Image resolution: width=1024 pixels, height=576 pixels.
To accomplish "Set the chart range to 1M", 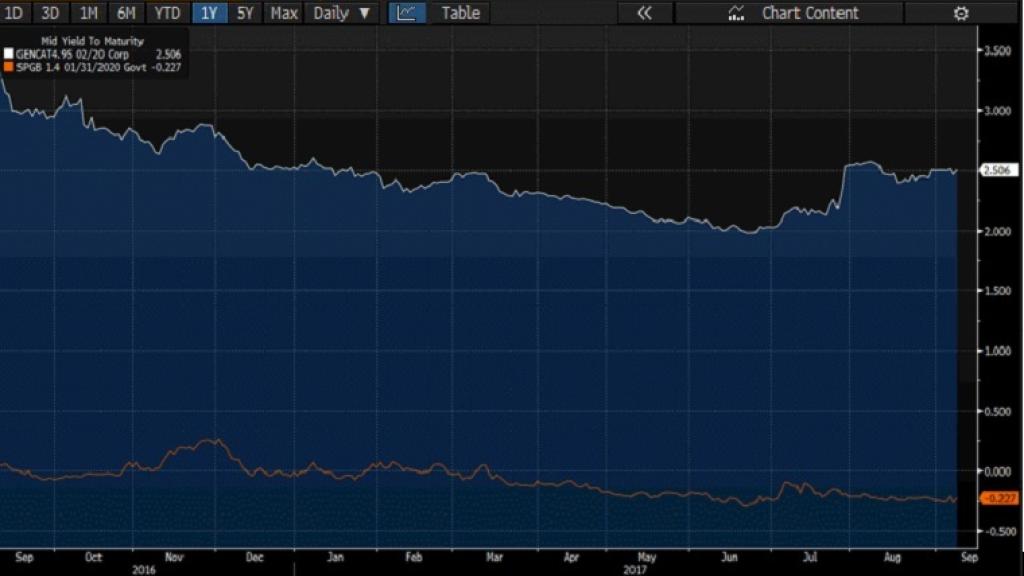I will pos(89,13).
